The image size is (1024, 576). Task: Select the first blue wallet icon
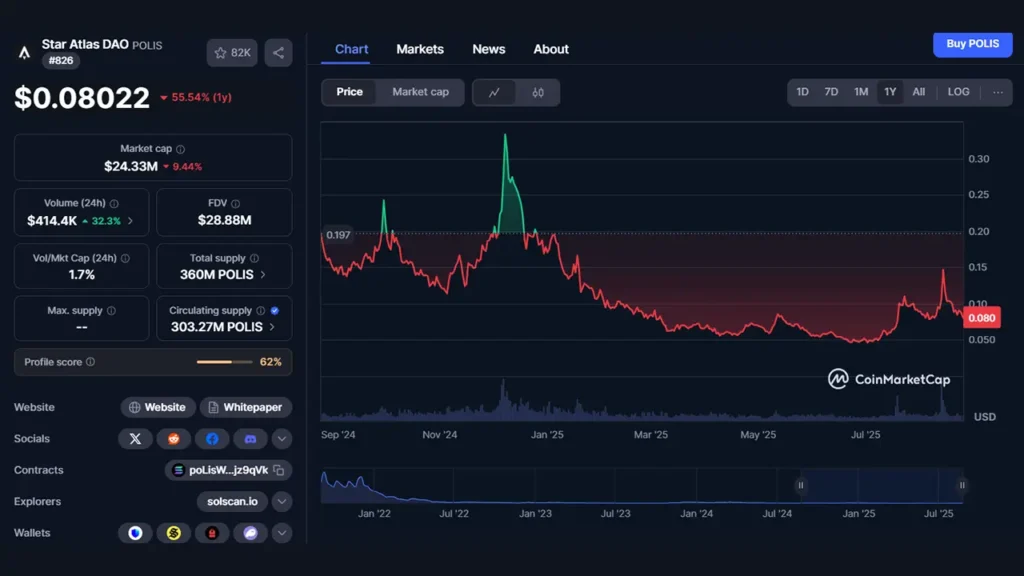(135, 533)
